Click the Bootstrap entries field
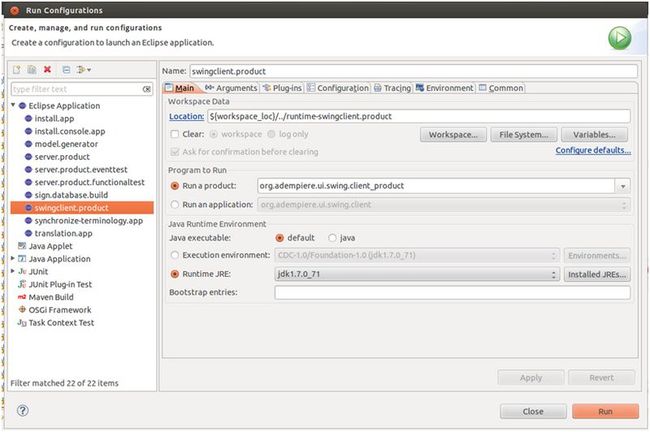 (x=452, y=293)
